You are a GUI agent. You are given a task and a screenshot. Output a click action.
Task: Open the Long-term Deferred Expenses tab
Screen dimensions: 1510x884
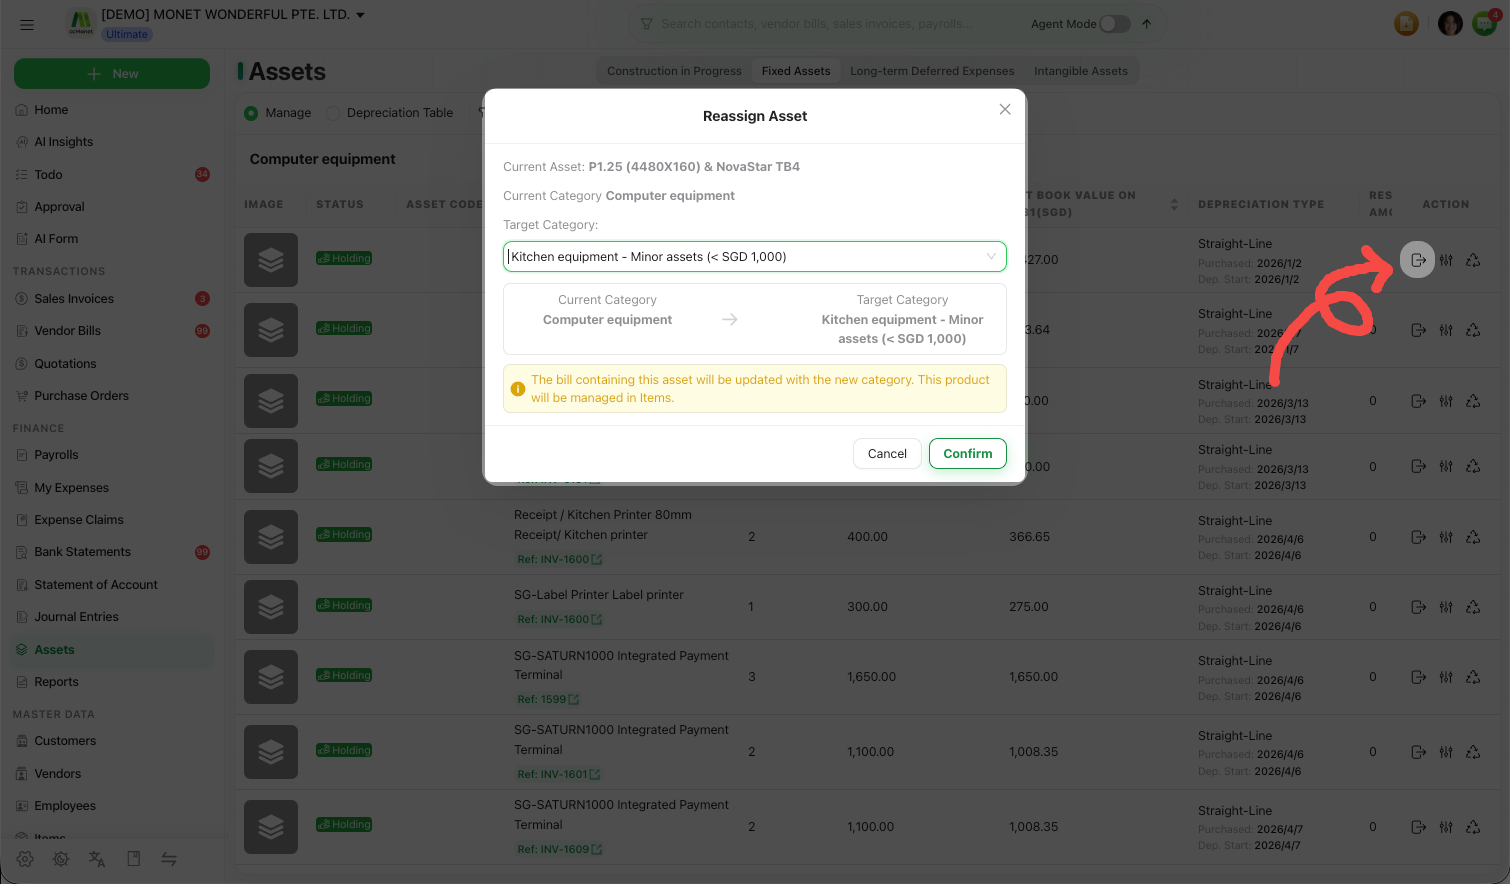tap(932, 71)
